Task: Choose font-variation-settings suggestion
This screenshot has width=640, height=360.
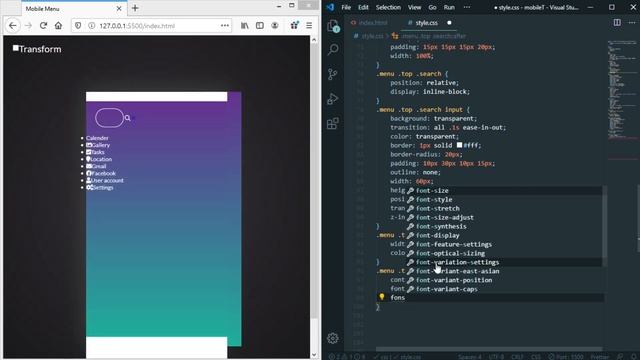Action: tap(504, 262)
